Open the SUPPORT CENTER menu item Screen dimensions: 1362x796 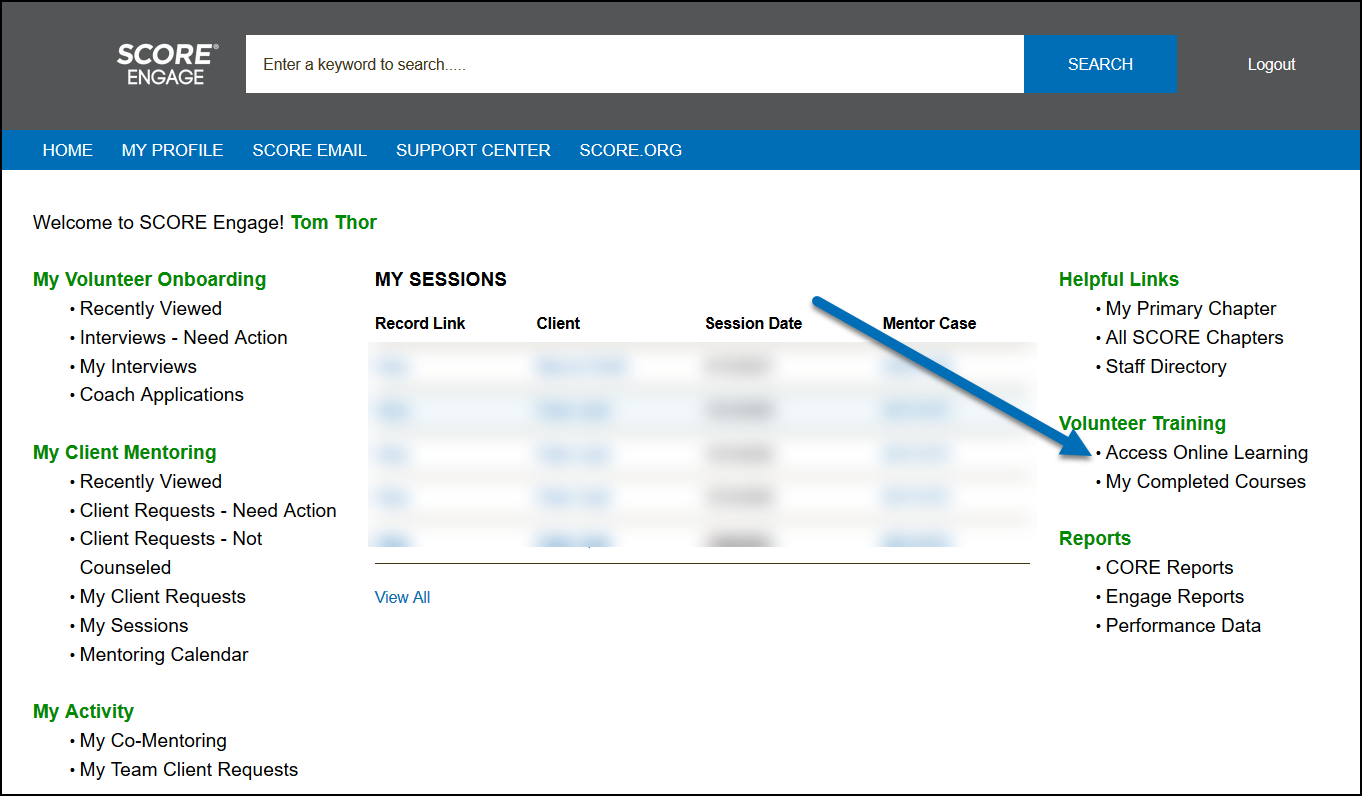coord(473,150)
